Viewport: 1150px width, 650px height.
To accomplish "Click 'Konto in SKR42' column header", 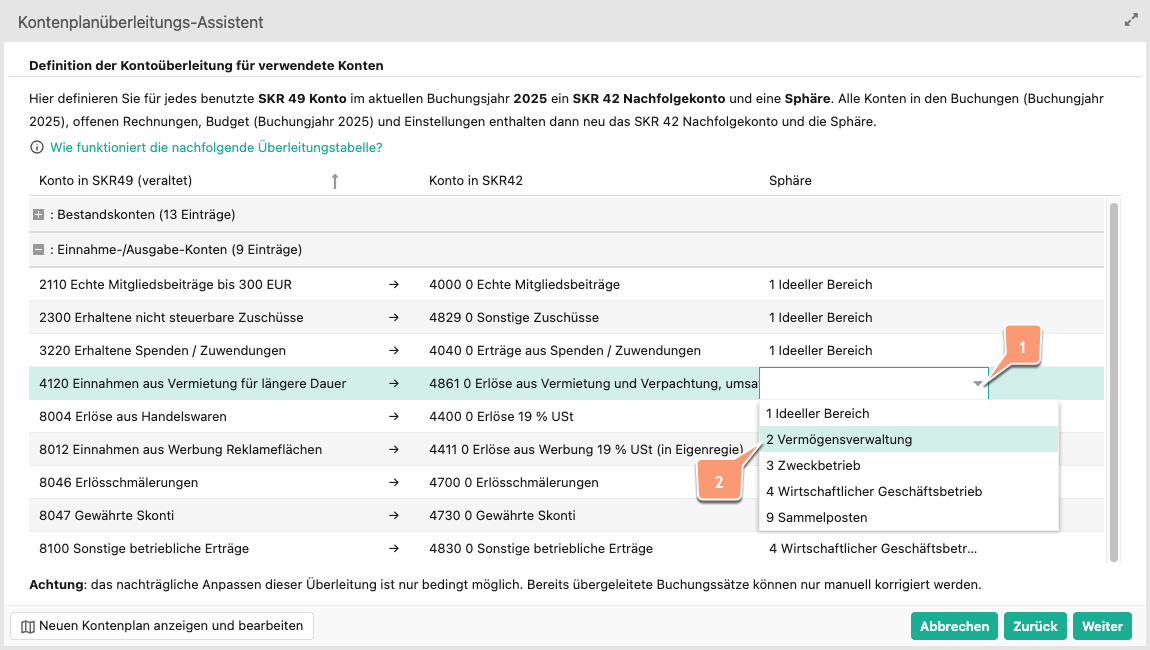I will pyautogui.click(x=476, y=180).
